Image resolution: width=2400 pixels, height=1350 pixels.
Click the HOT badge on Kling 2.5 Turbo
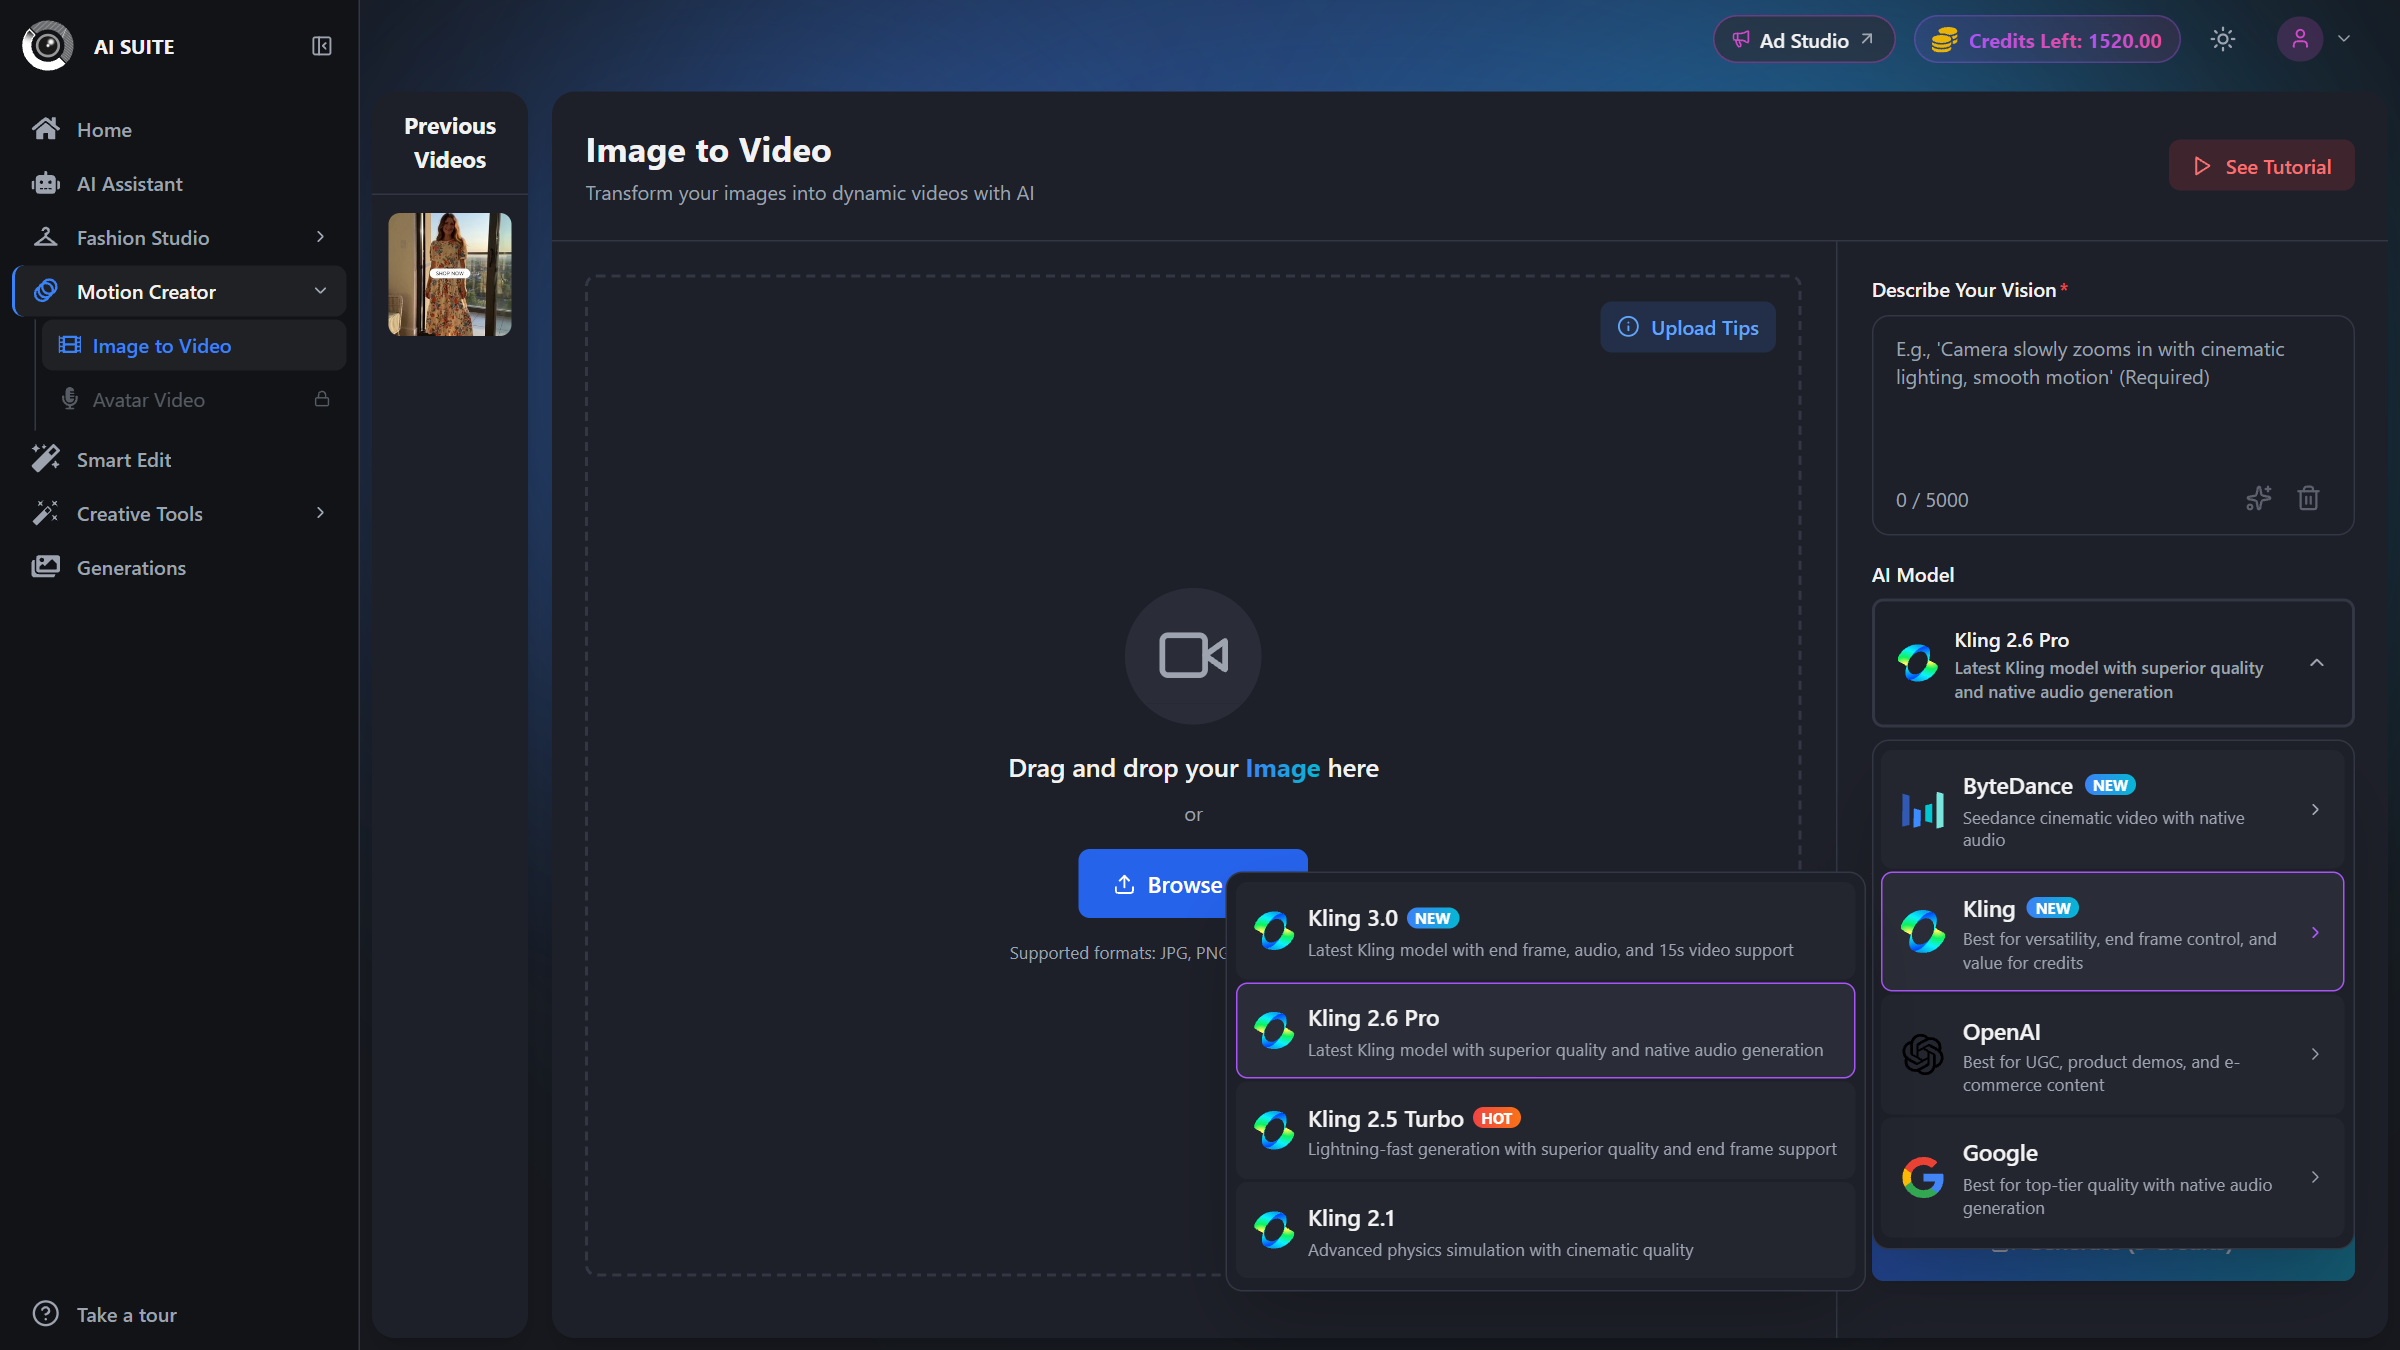1496,1118
